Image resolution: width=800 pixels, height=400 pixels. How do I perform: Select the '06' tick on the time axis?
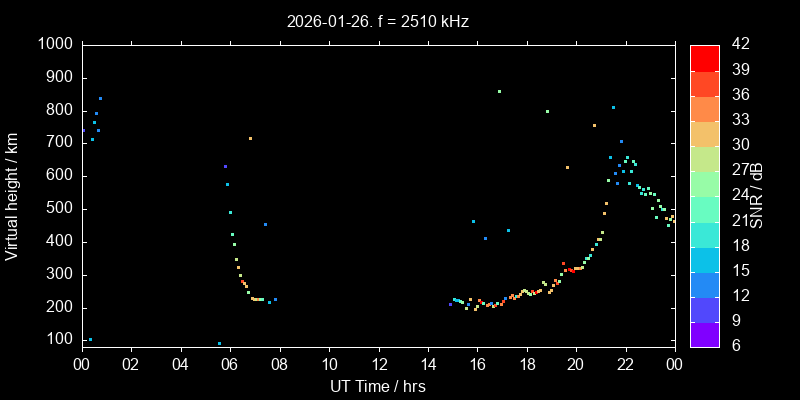click(230, 364)
